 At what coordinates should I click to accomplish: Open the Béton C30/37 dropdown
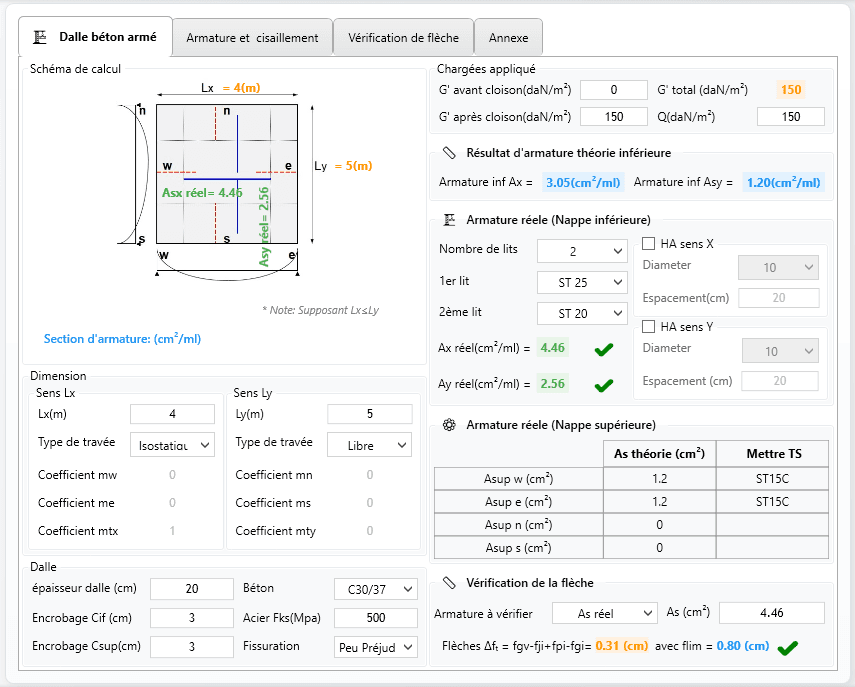tap(375, 590)
